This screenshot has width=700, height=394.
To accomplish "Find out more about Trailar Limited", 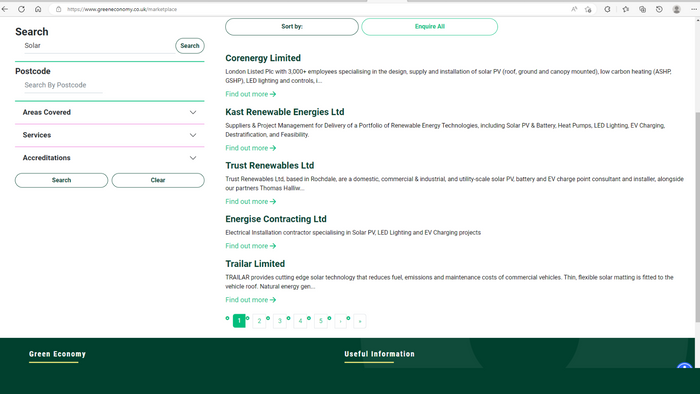I will click(x=250, y=300).
